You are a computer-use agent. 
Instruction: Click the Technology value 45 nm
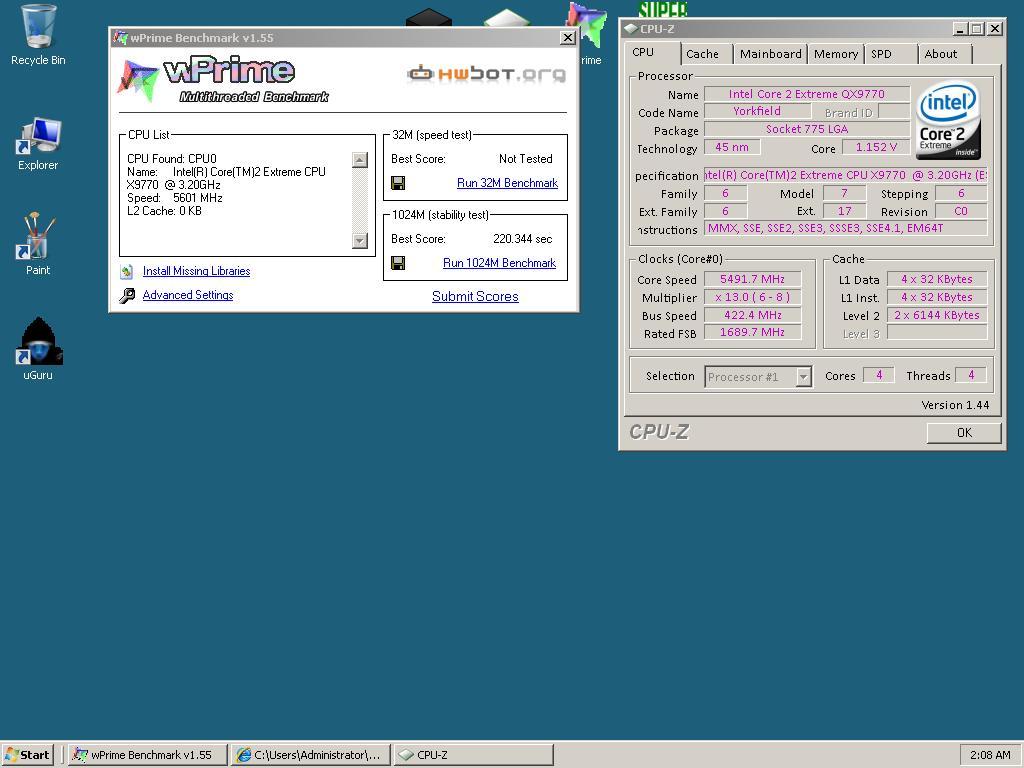(x=731, y=148)
